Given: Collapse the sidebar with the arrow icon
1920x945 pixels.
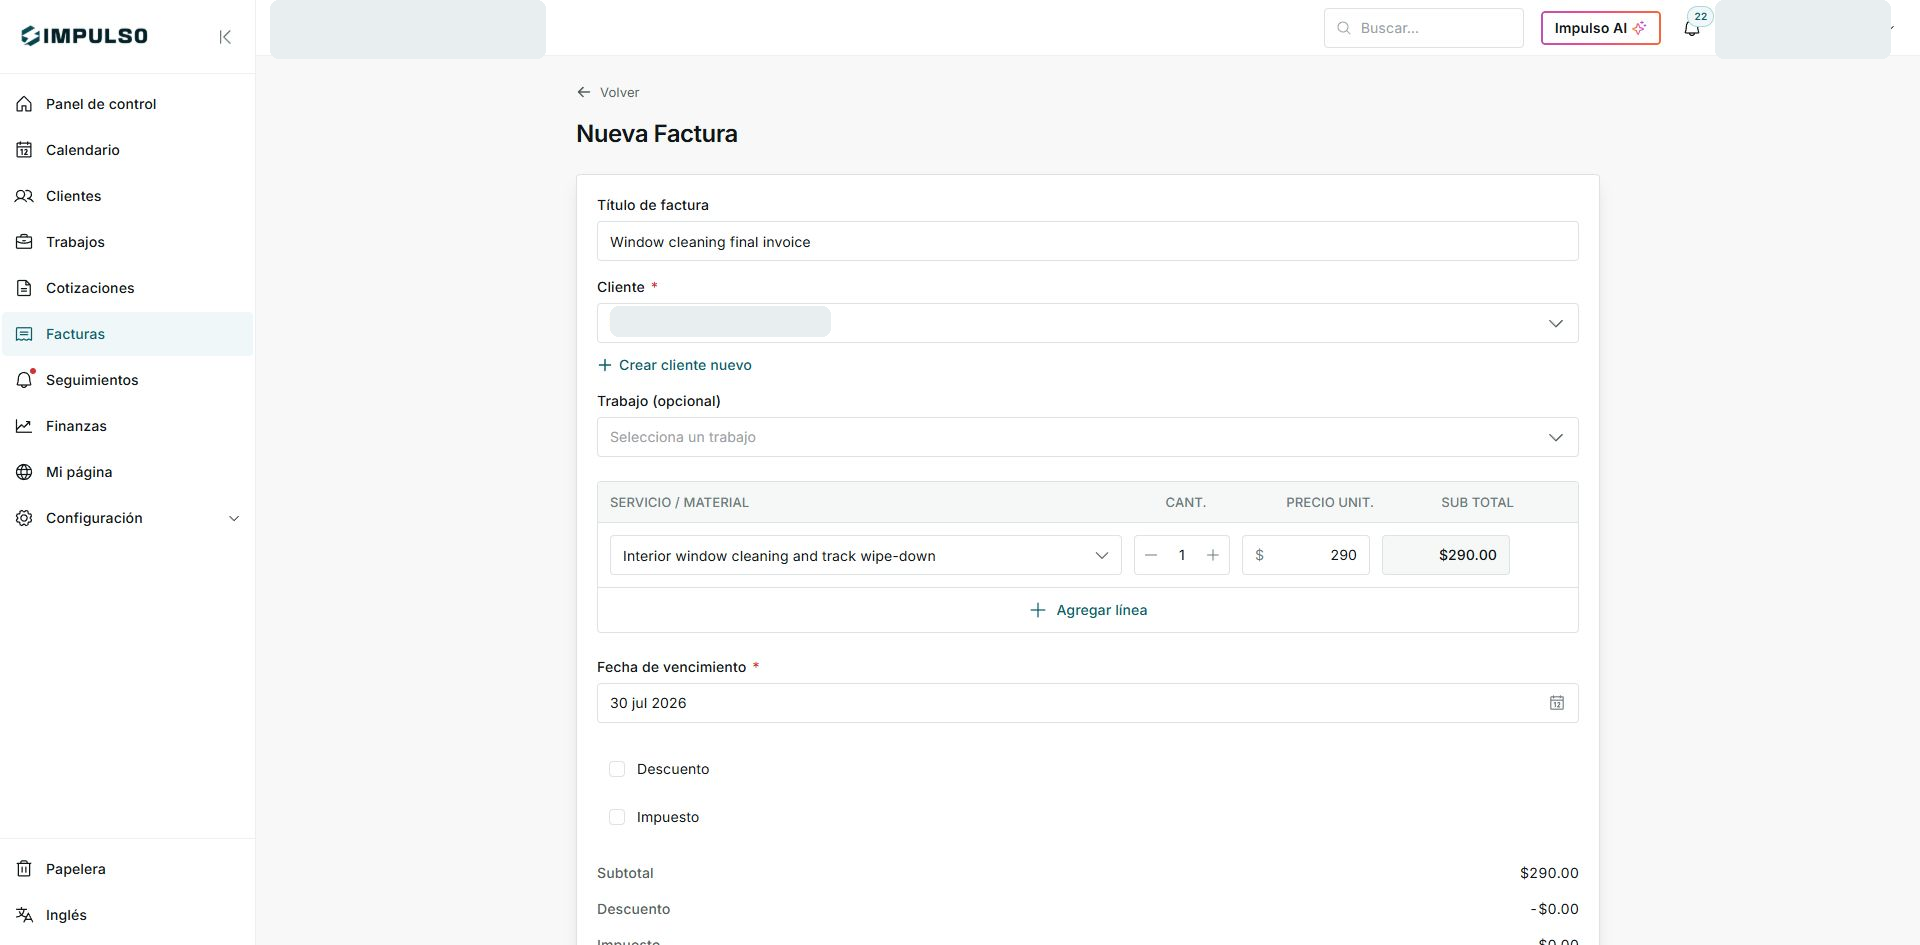Looking at the screenshot, I should click(x=225, y=37).
